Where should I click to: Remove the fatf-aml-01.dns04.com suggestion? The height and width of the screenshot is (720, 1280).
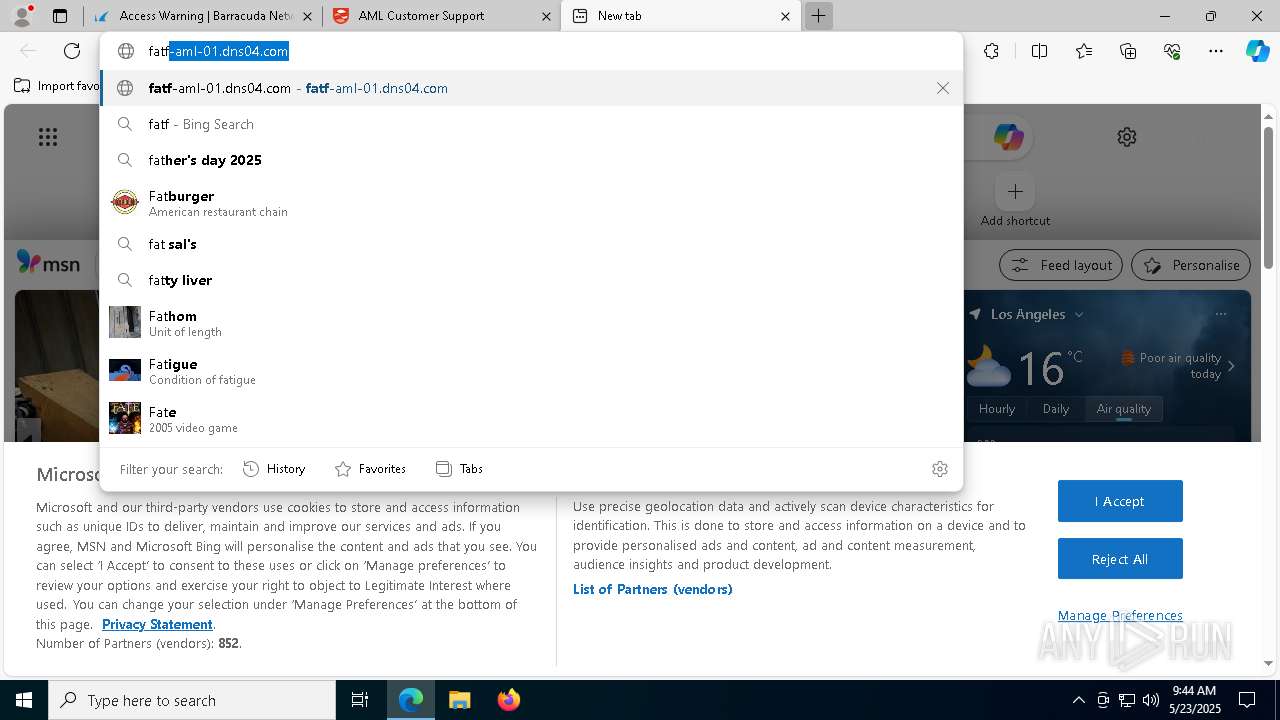(x=943, y=88)
